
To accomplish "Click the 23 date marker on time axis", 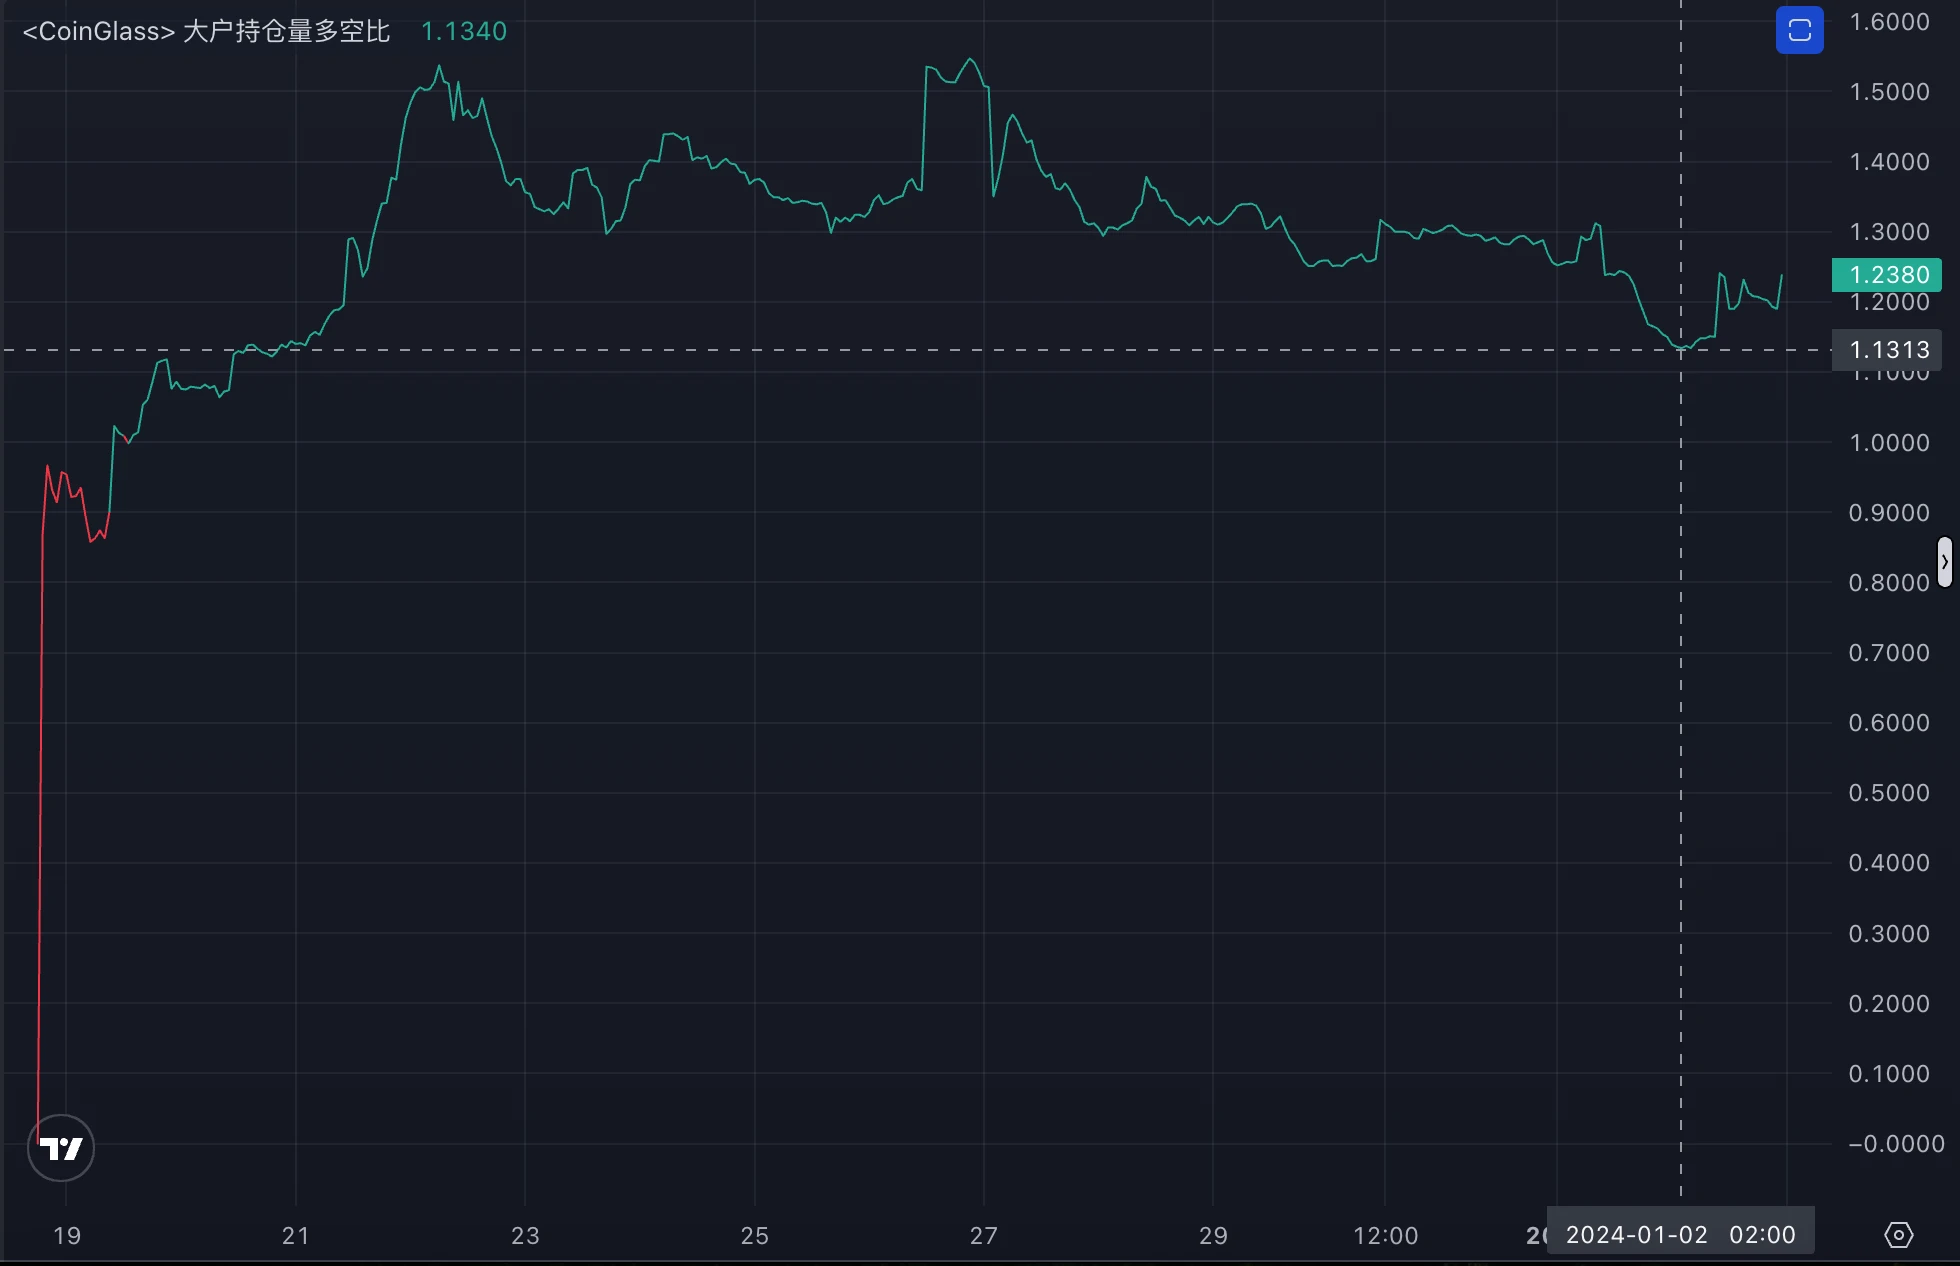I will point(525,1236).
